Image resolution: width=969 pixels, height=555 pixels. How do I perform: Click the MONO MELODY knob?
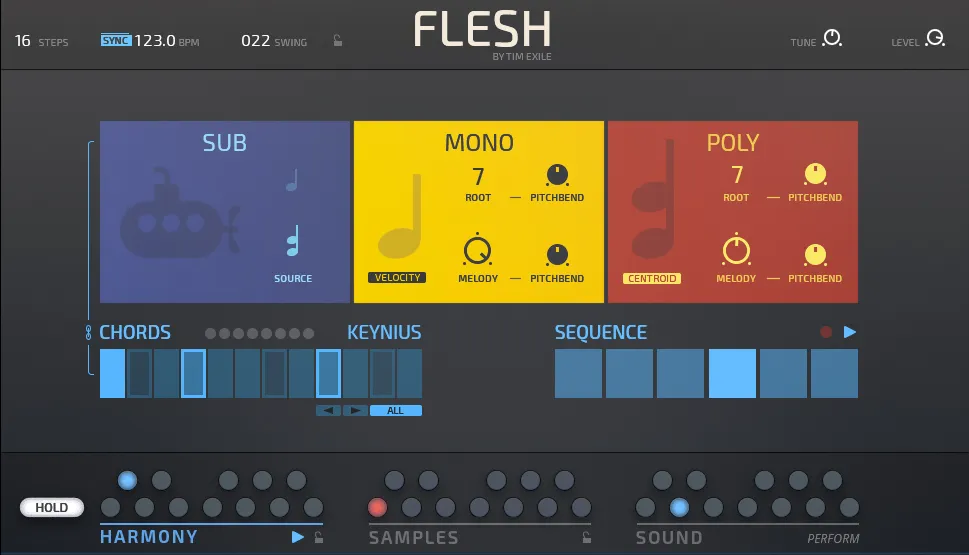point(477,251)
